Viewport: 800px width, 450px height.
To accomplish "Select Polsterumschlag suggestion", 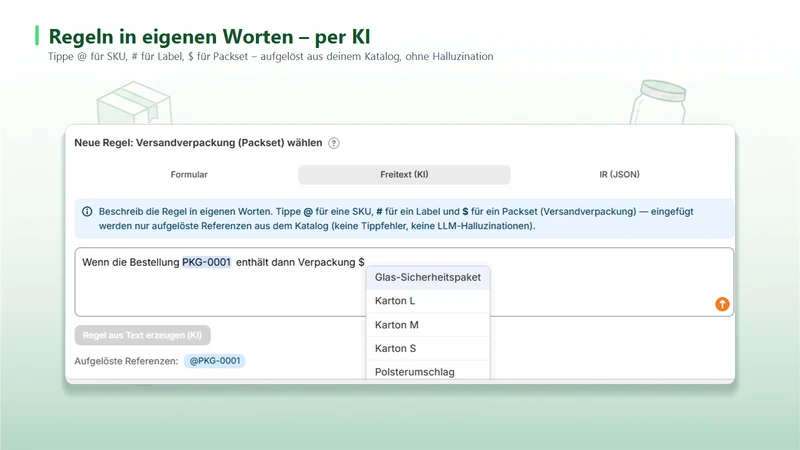I will point(428,371).
